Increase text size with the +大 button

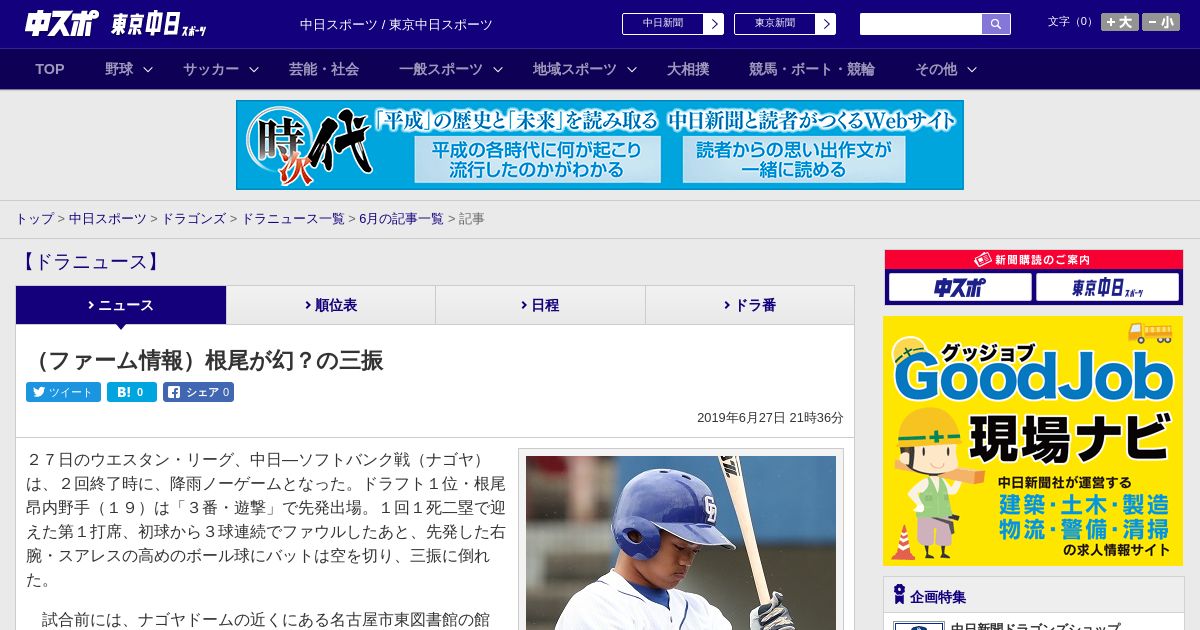click(x=1119, y=22)
